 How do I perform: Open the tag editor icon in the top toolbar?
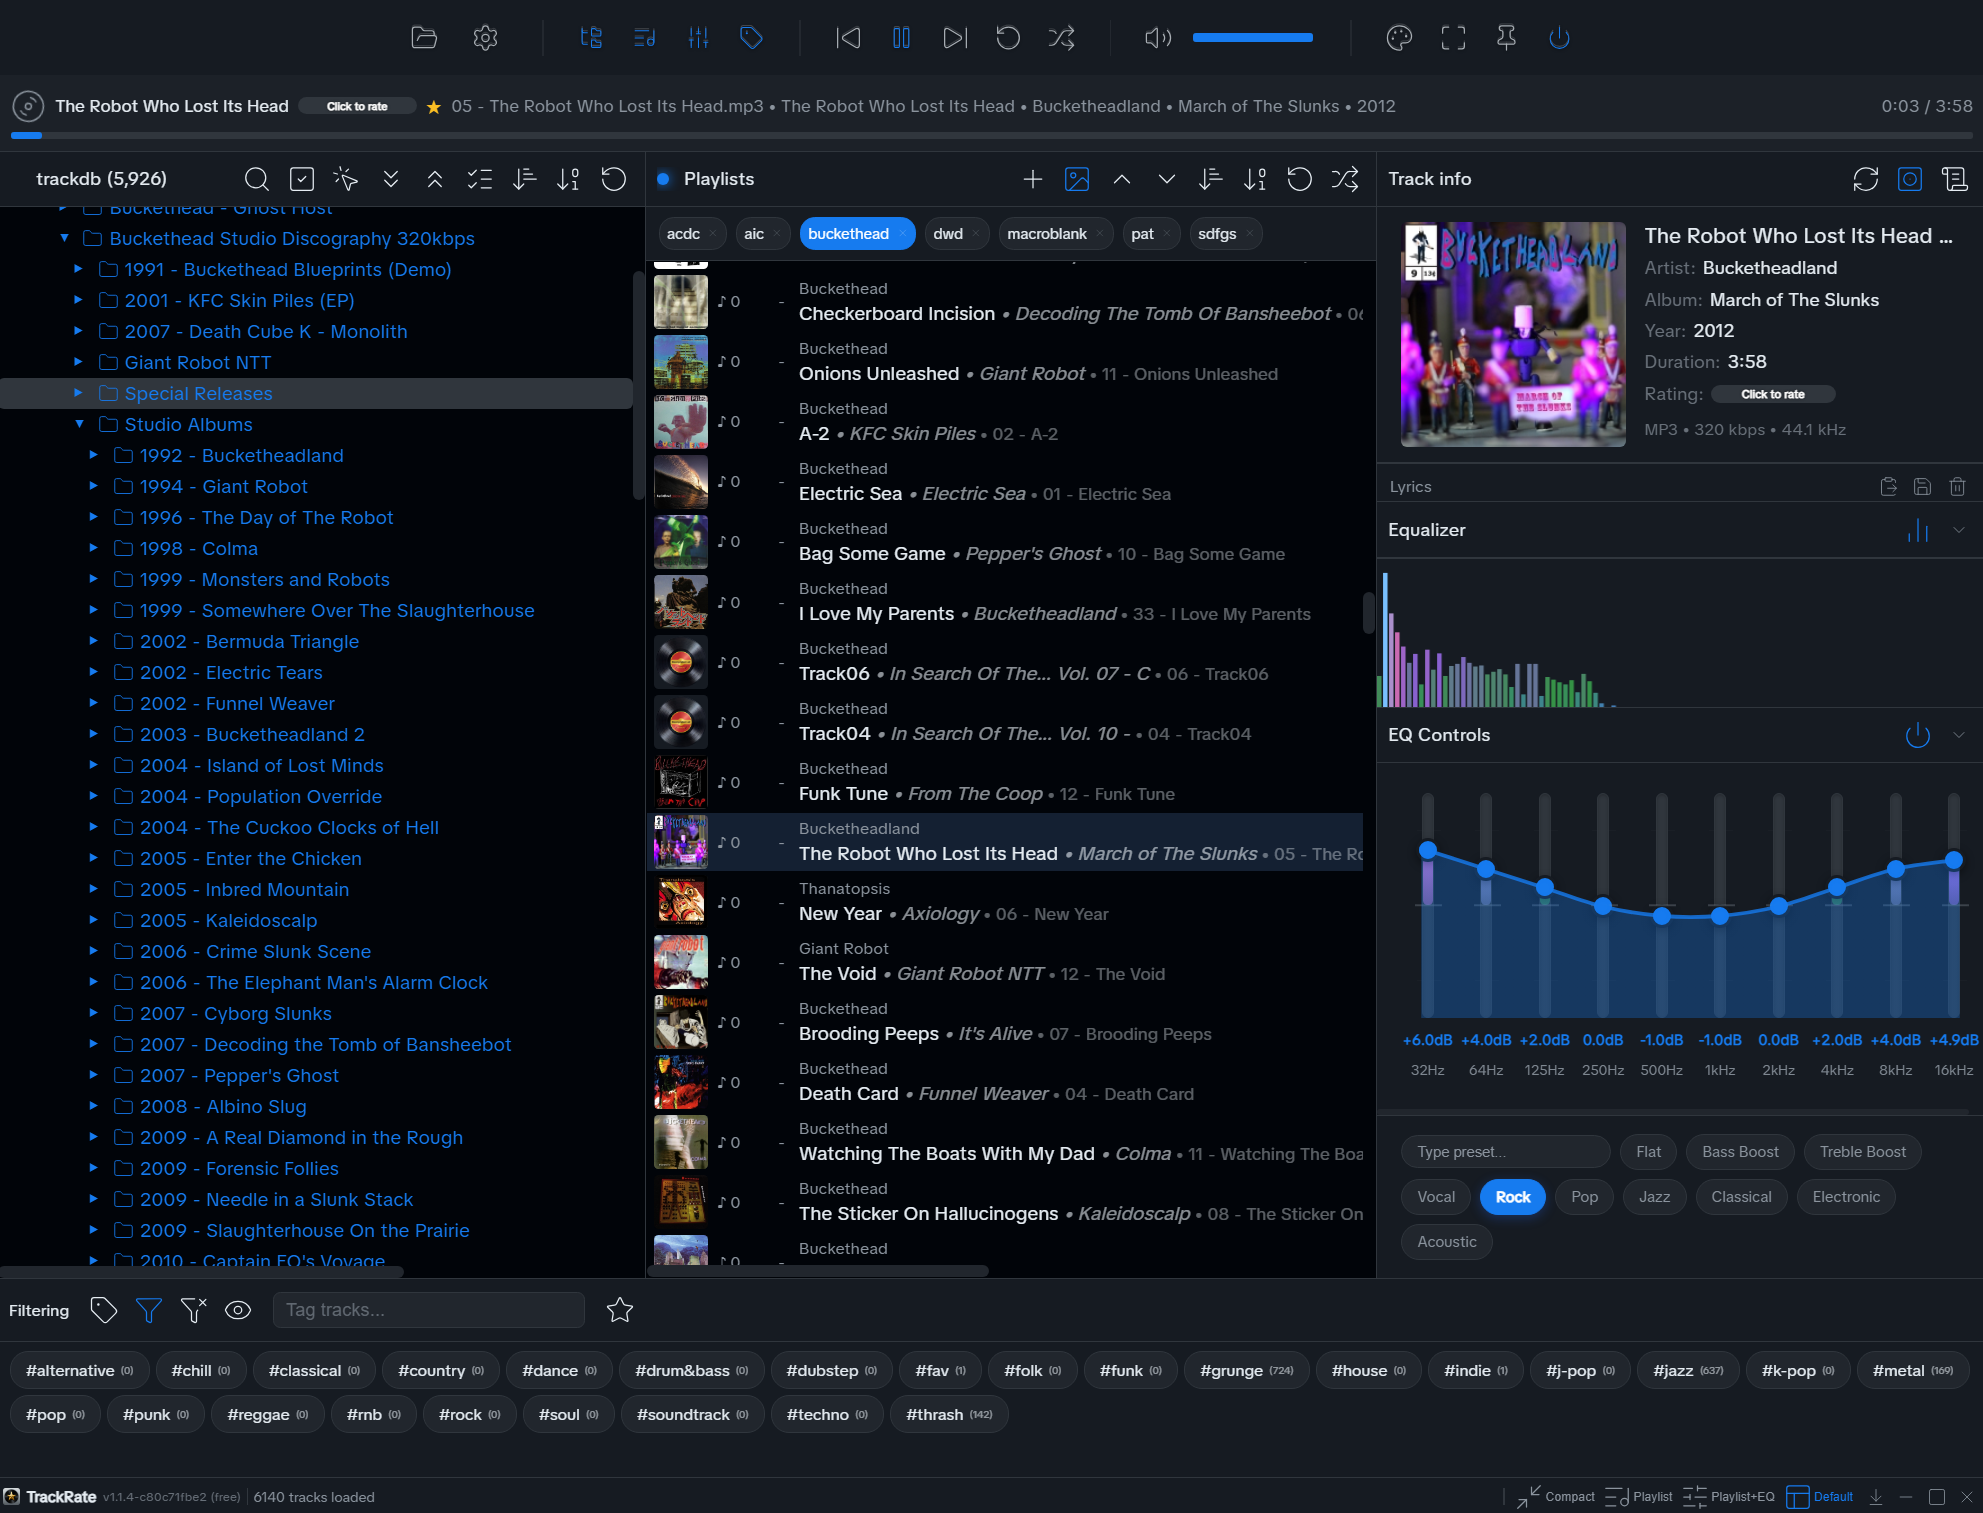coord(751,37)
